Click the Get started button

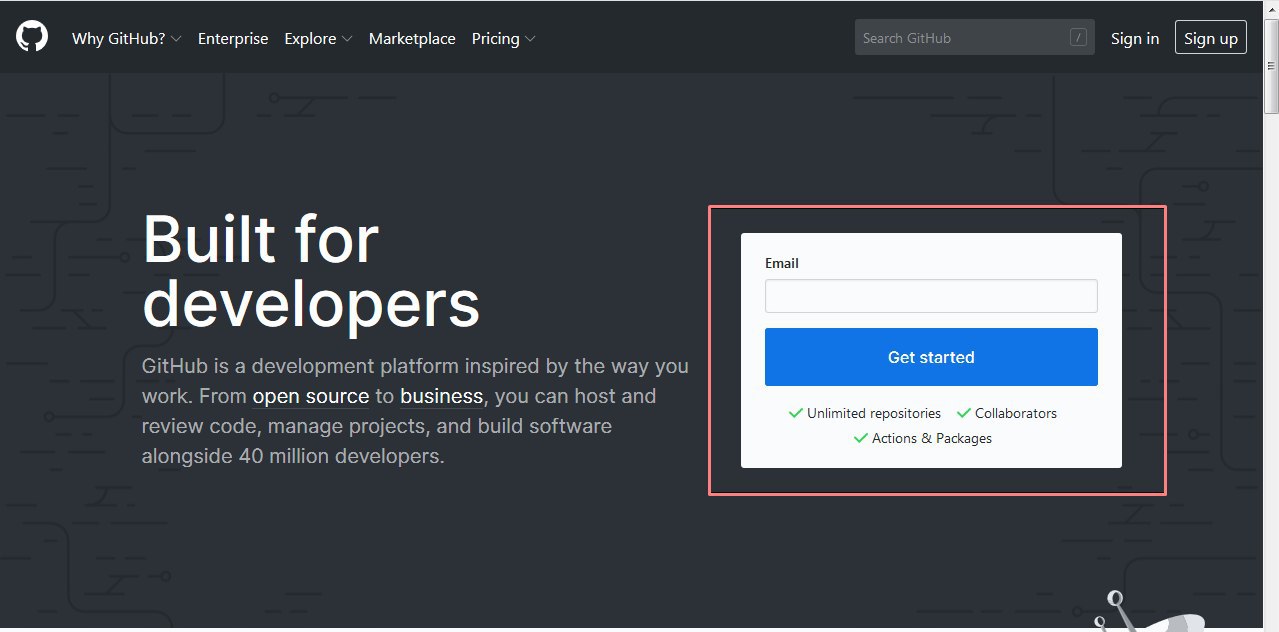pyautogui.click(x=931, y=357)
